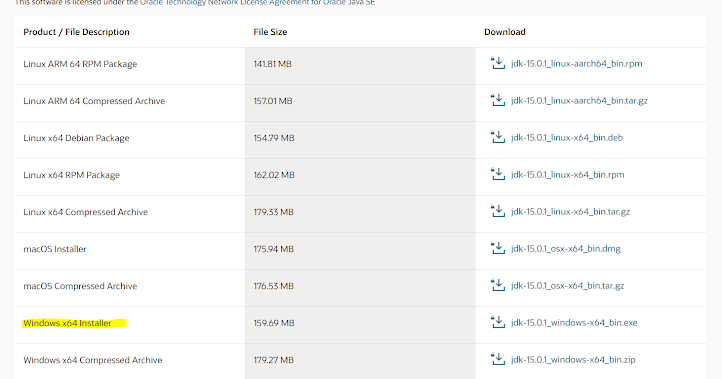The image size is (722, 379).
Task: Select the Linux x64 Debian Package label
Action: point(76,138)
